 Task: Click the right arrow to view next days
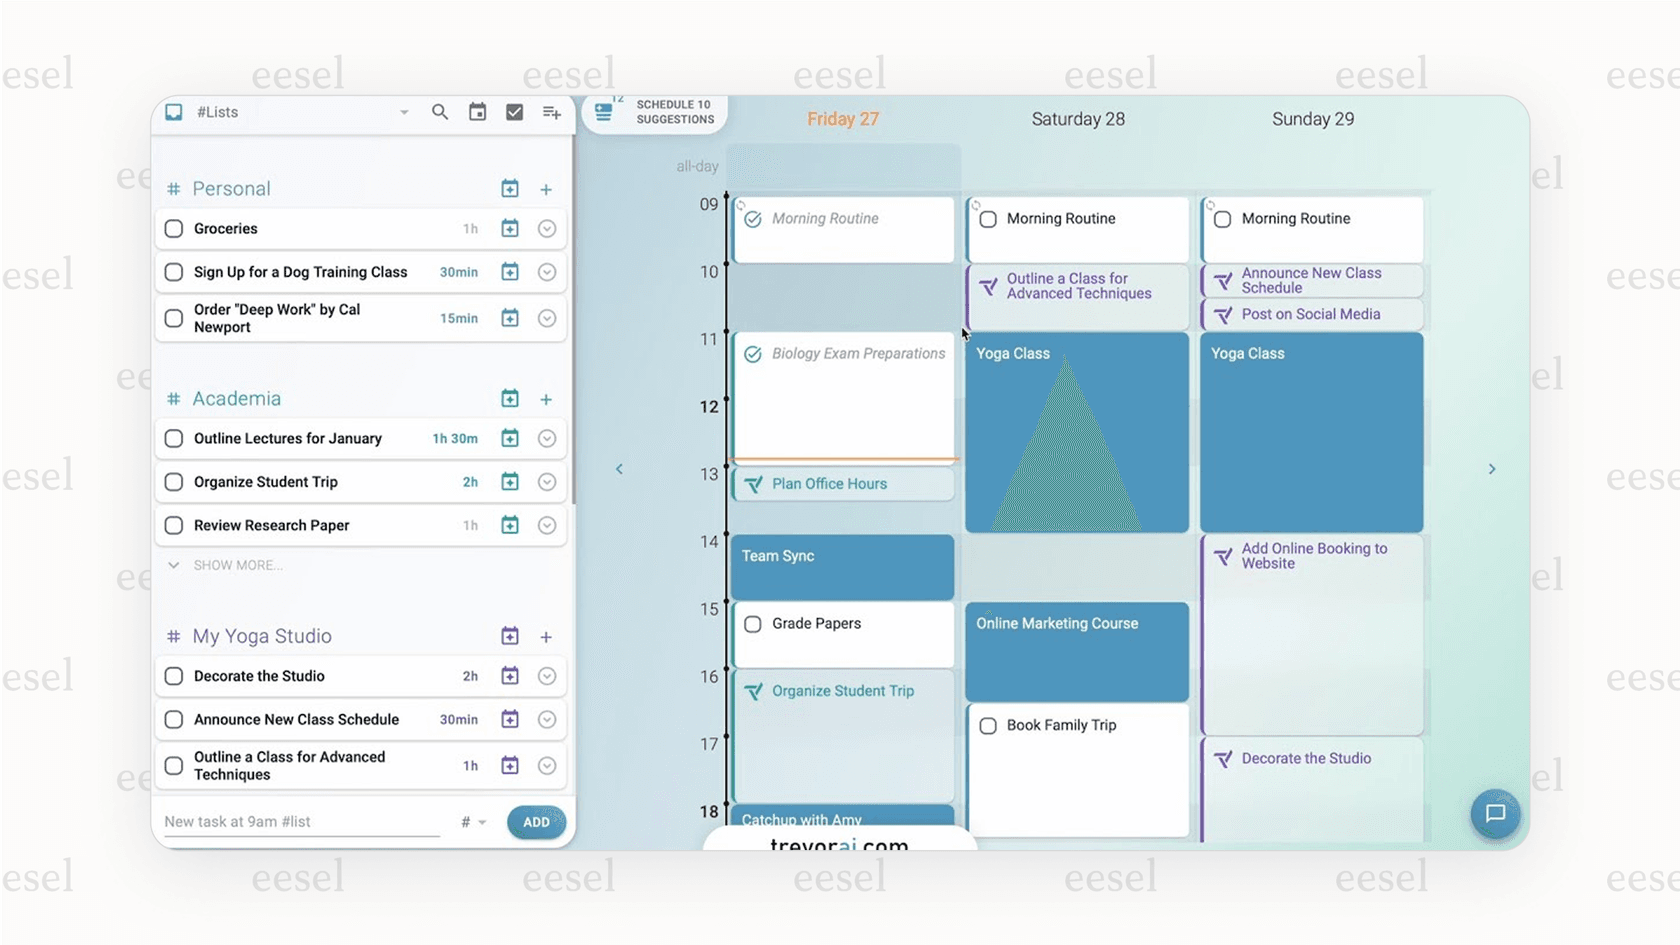click(1491, 468)
